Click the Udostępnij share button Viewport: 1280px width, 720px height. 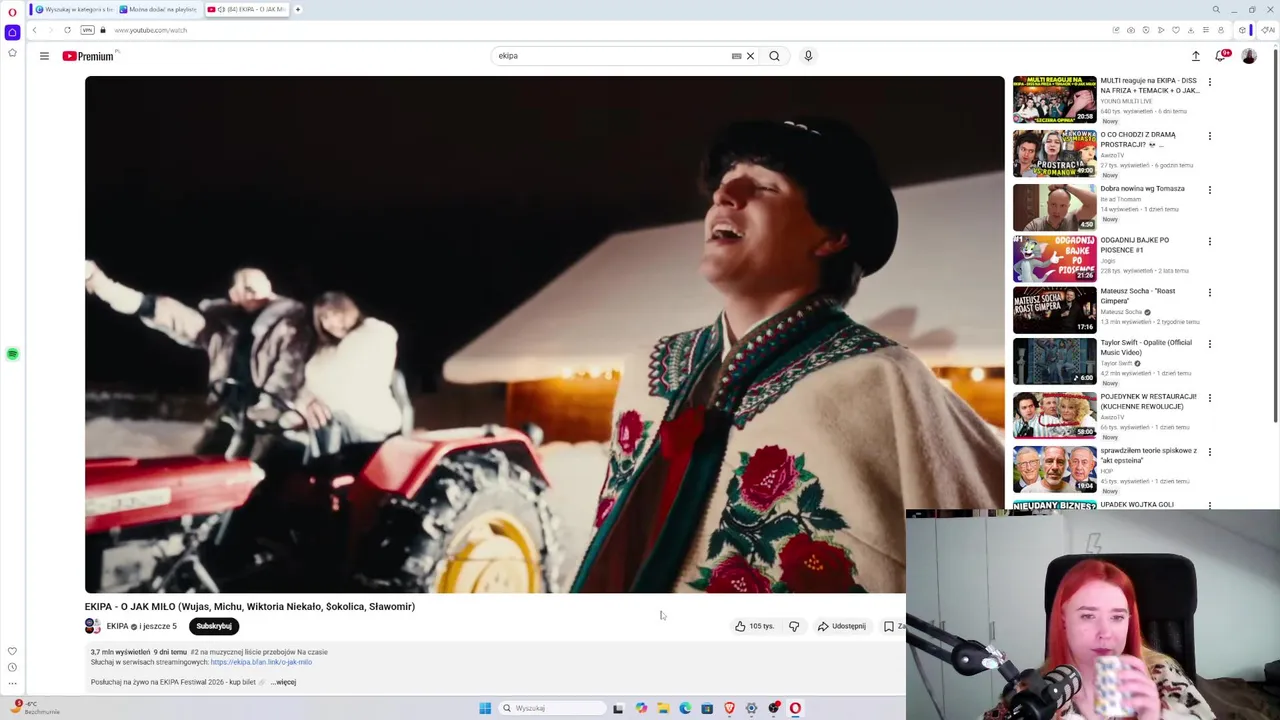click(841, 626)
